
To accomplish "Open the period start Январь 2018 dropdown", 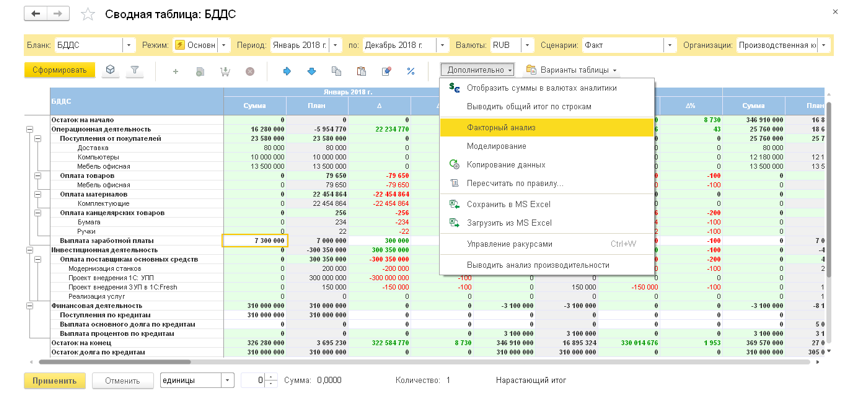I will pyautogui.click(x=336, y=45).
